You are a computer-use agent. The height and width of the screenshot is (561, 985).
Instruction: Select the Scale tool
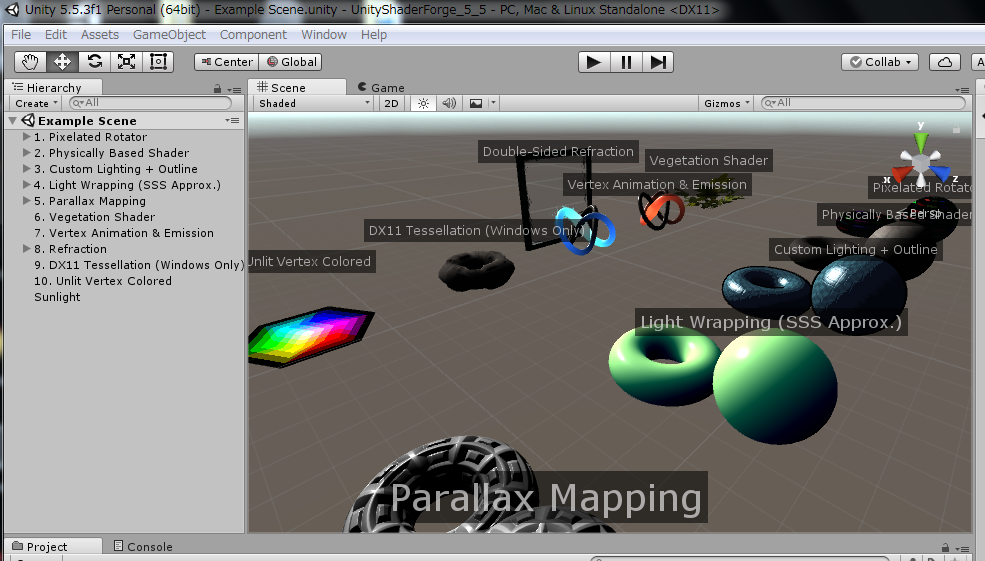126,62
